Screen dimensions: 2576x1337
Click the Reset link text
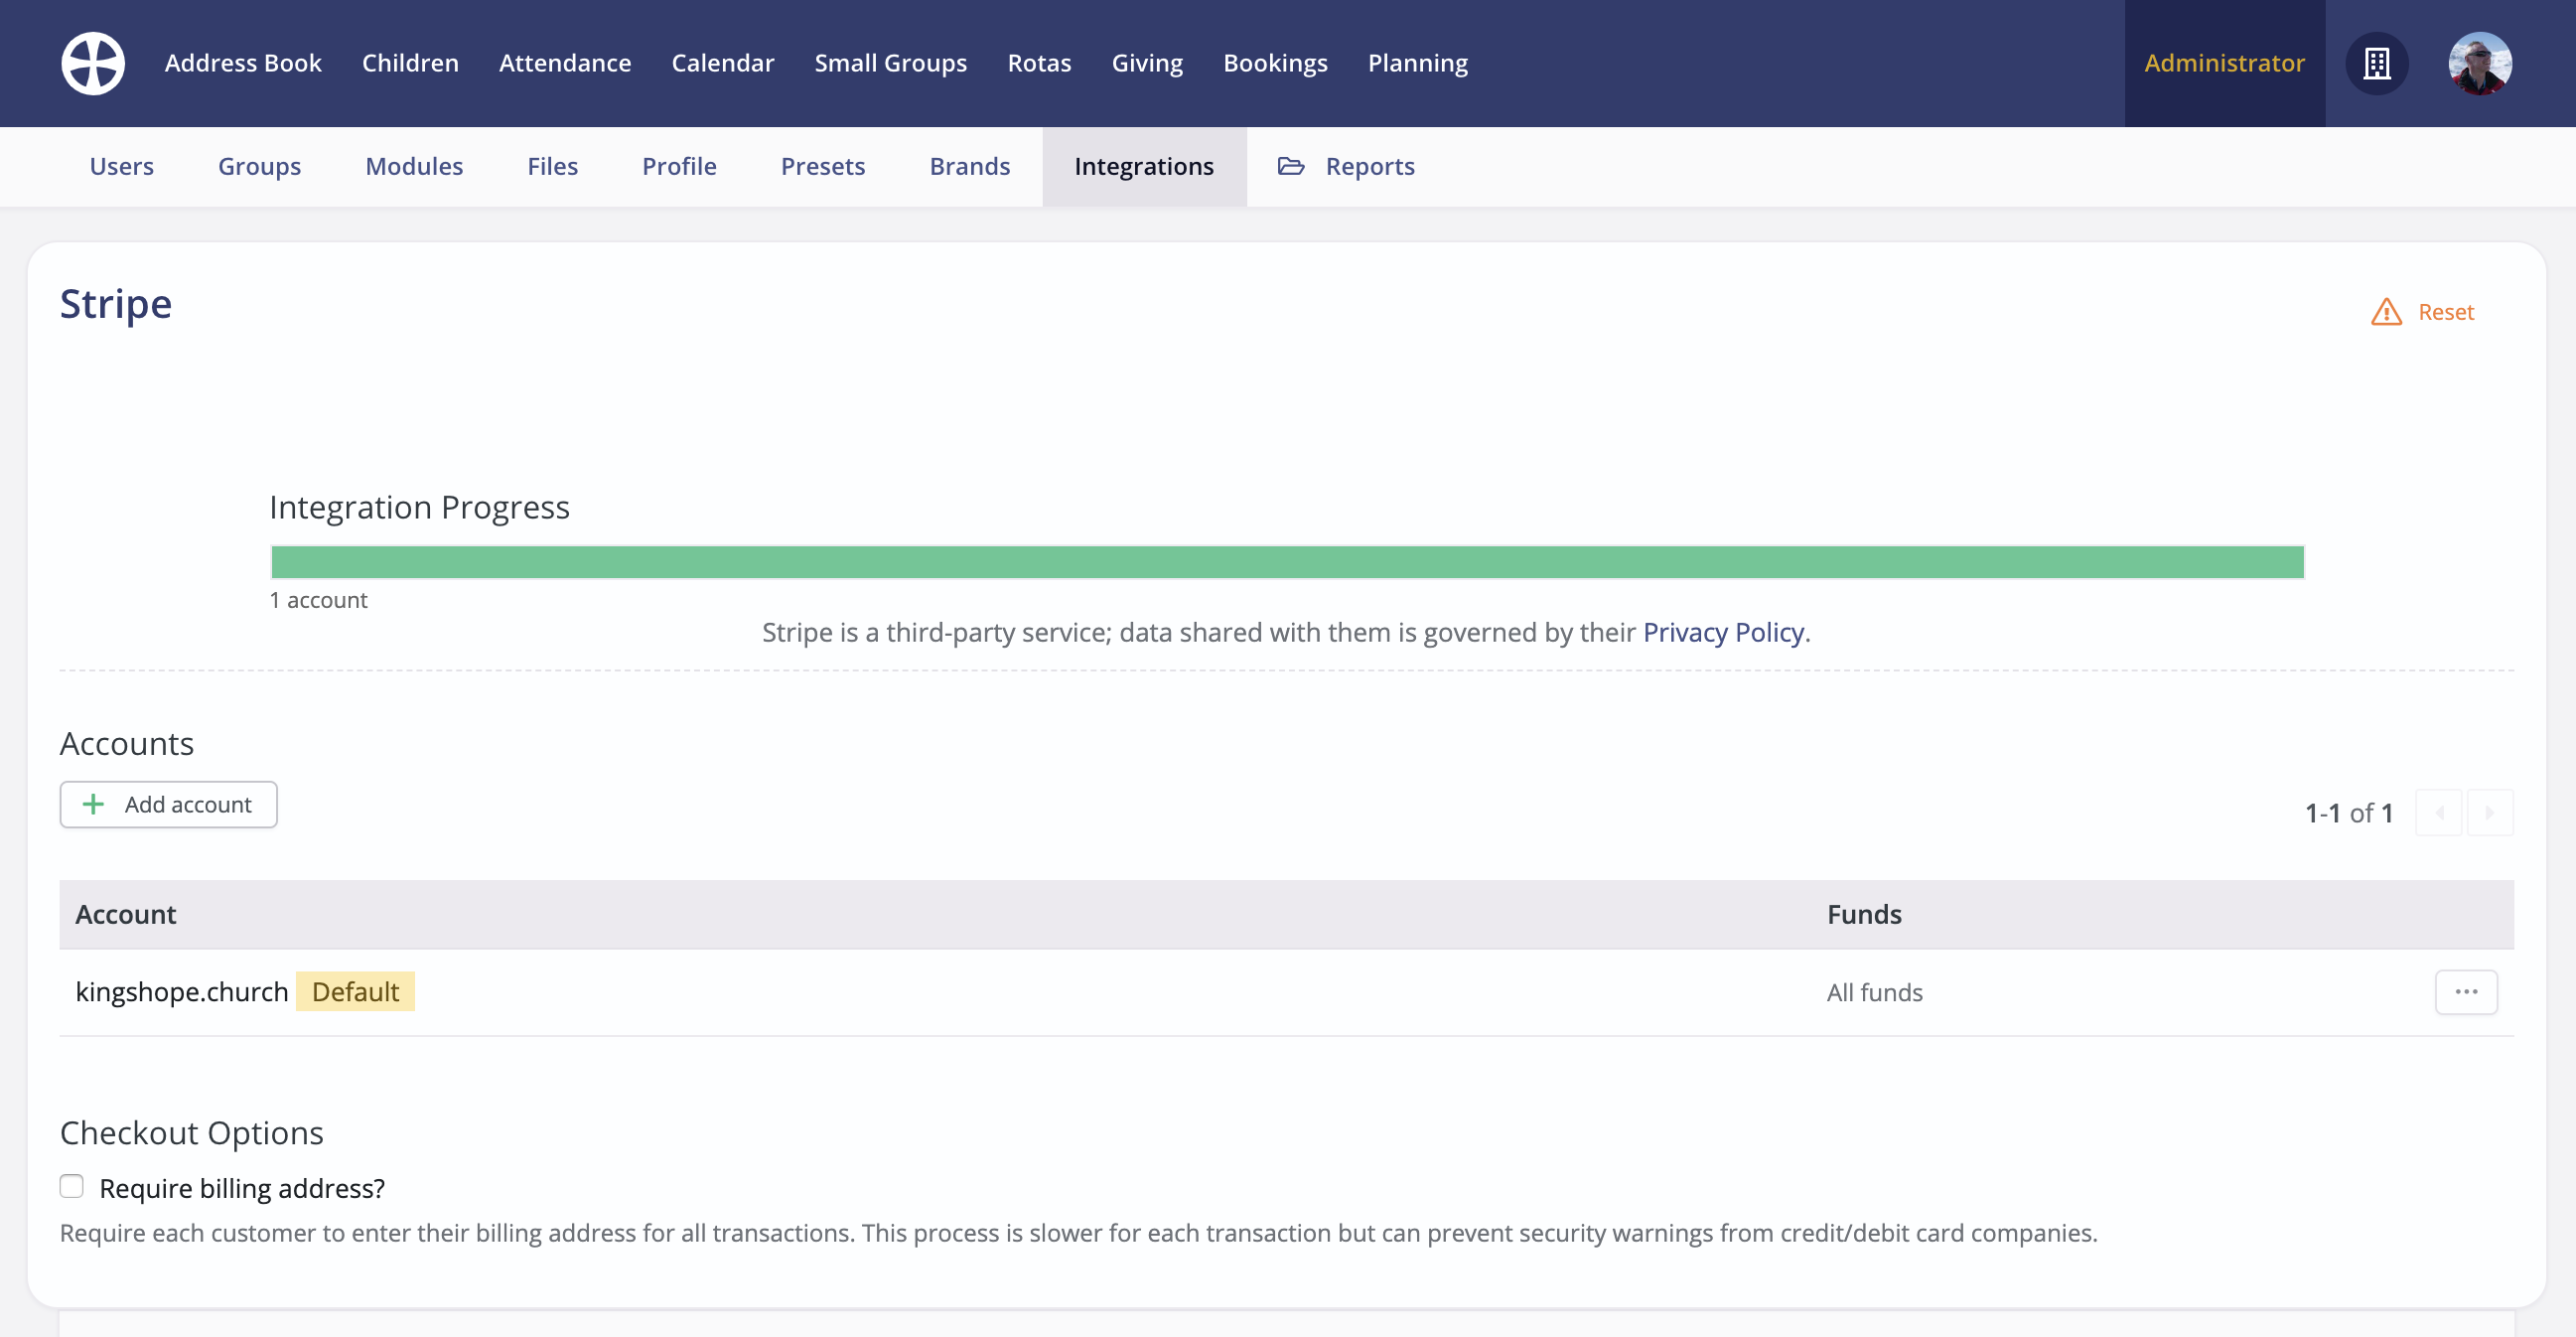click(2445, 312)
